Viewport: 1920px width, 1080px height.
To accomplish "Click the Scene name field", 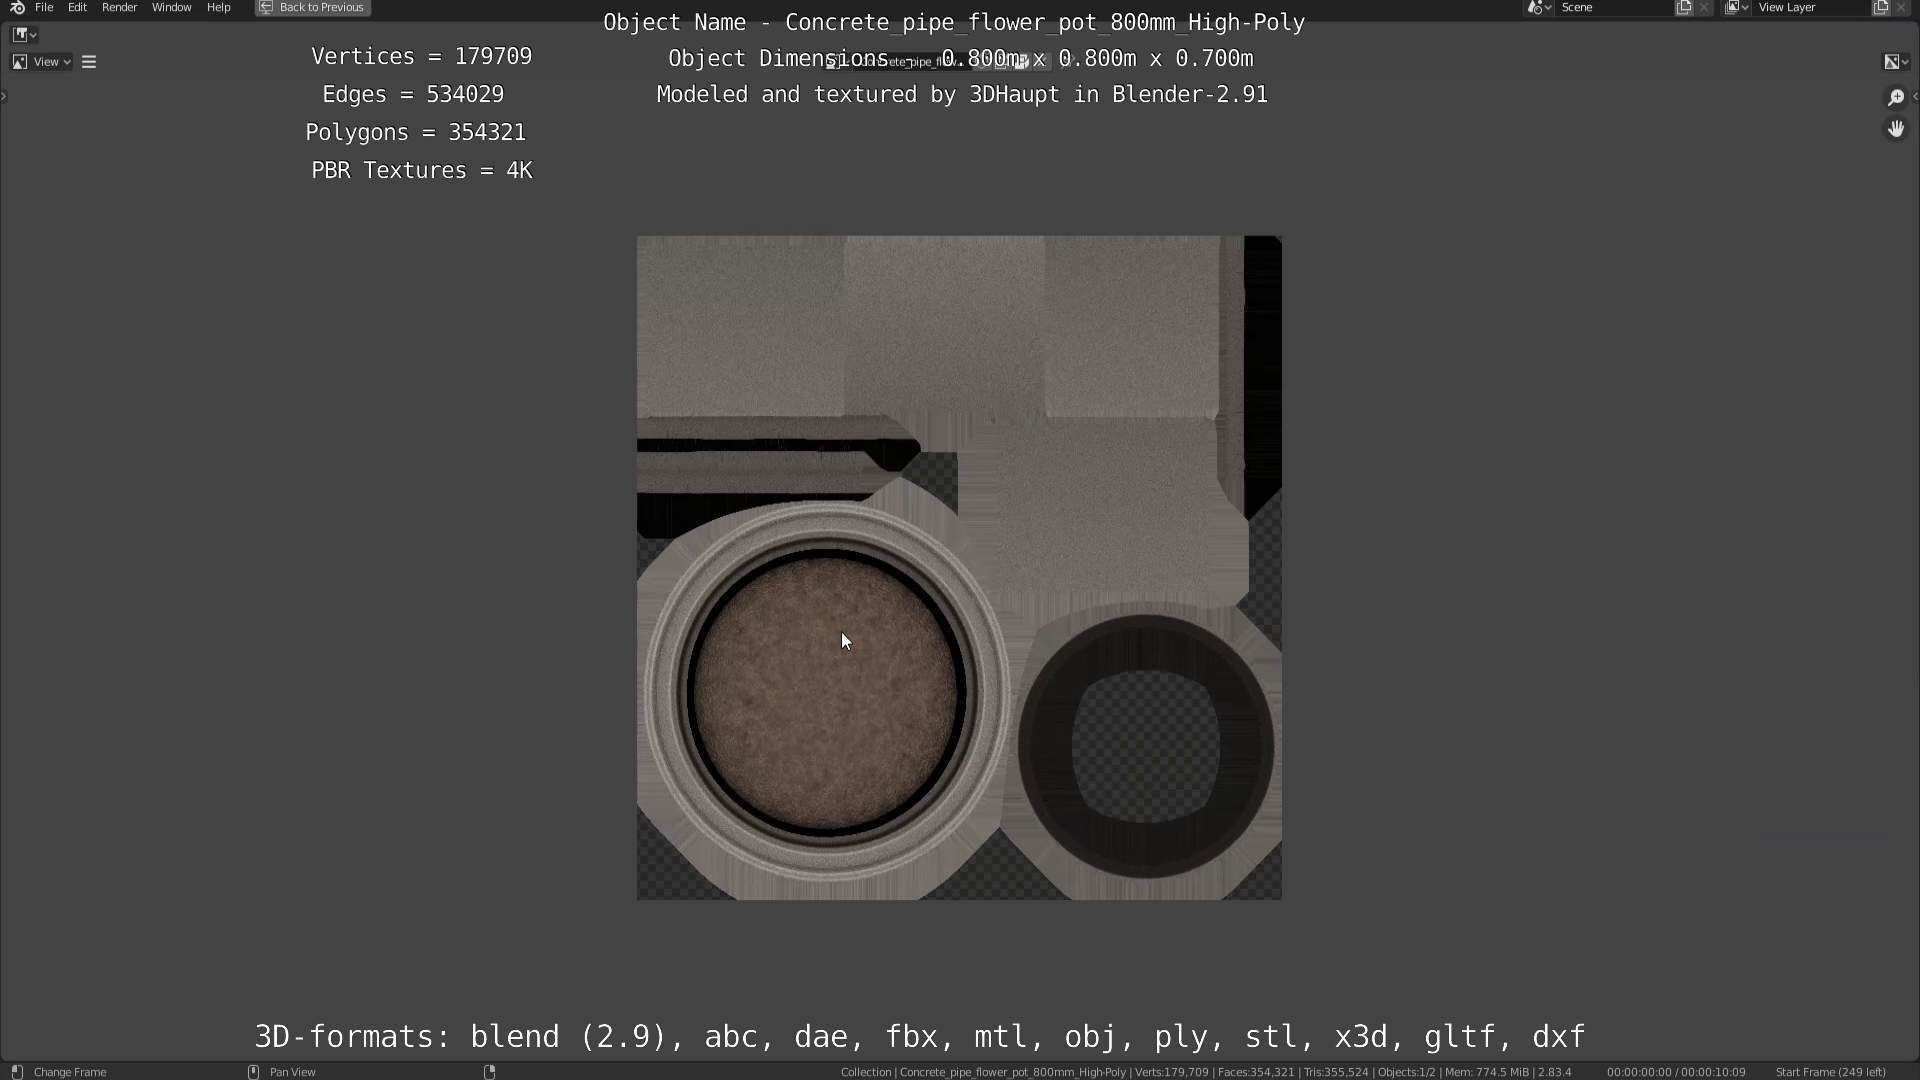I will coord(1612,7).
